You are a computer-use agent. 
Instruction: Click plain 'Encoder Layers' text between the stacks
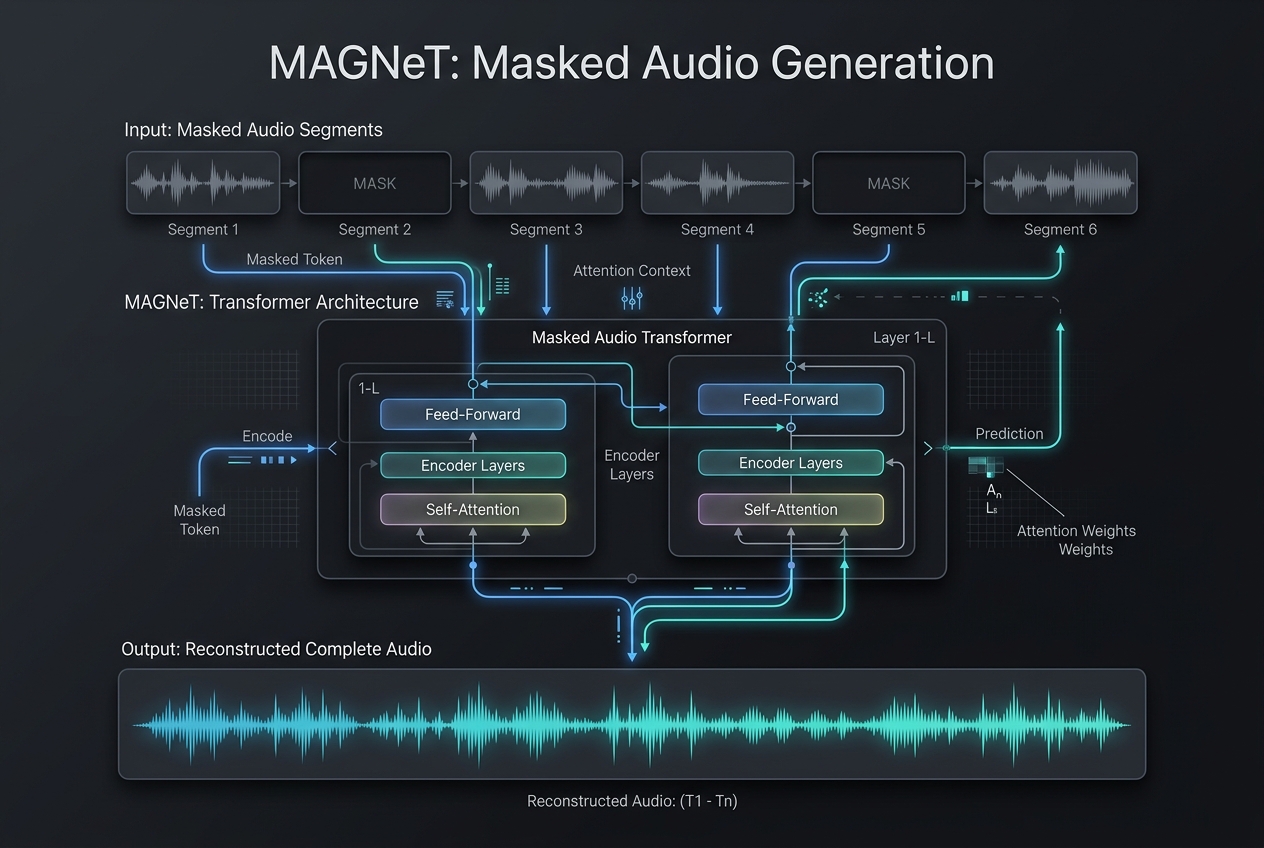(632, 465)
